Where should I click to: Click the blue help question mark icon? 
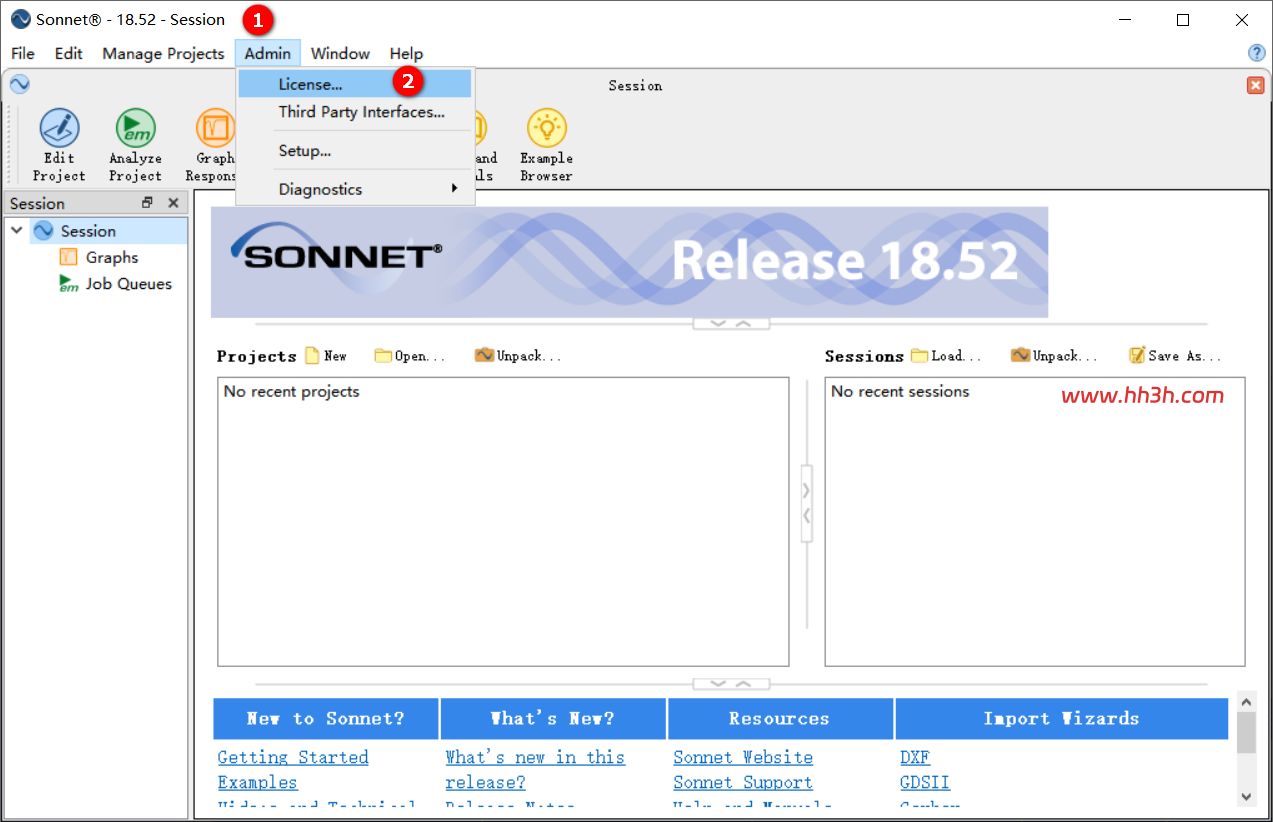(x=1257, y=53)
